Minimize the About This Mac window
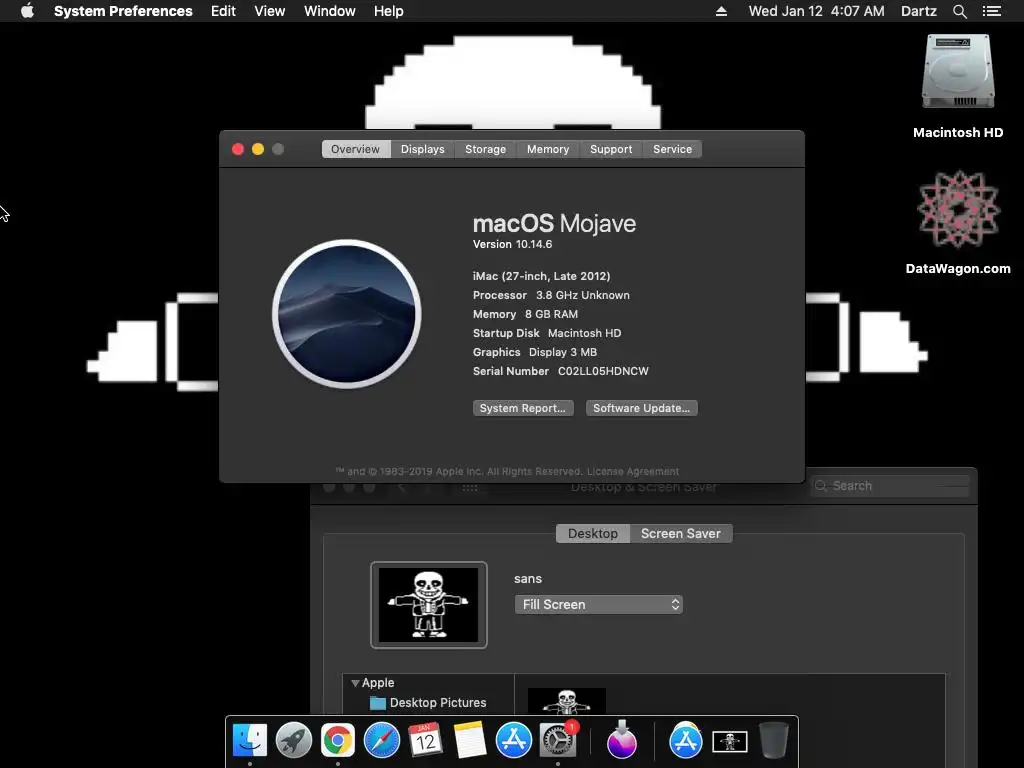This screenshot has height=768, width=1024. [258, 149]
